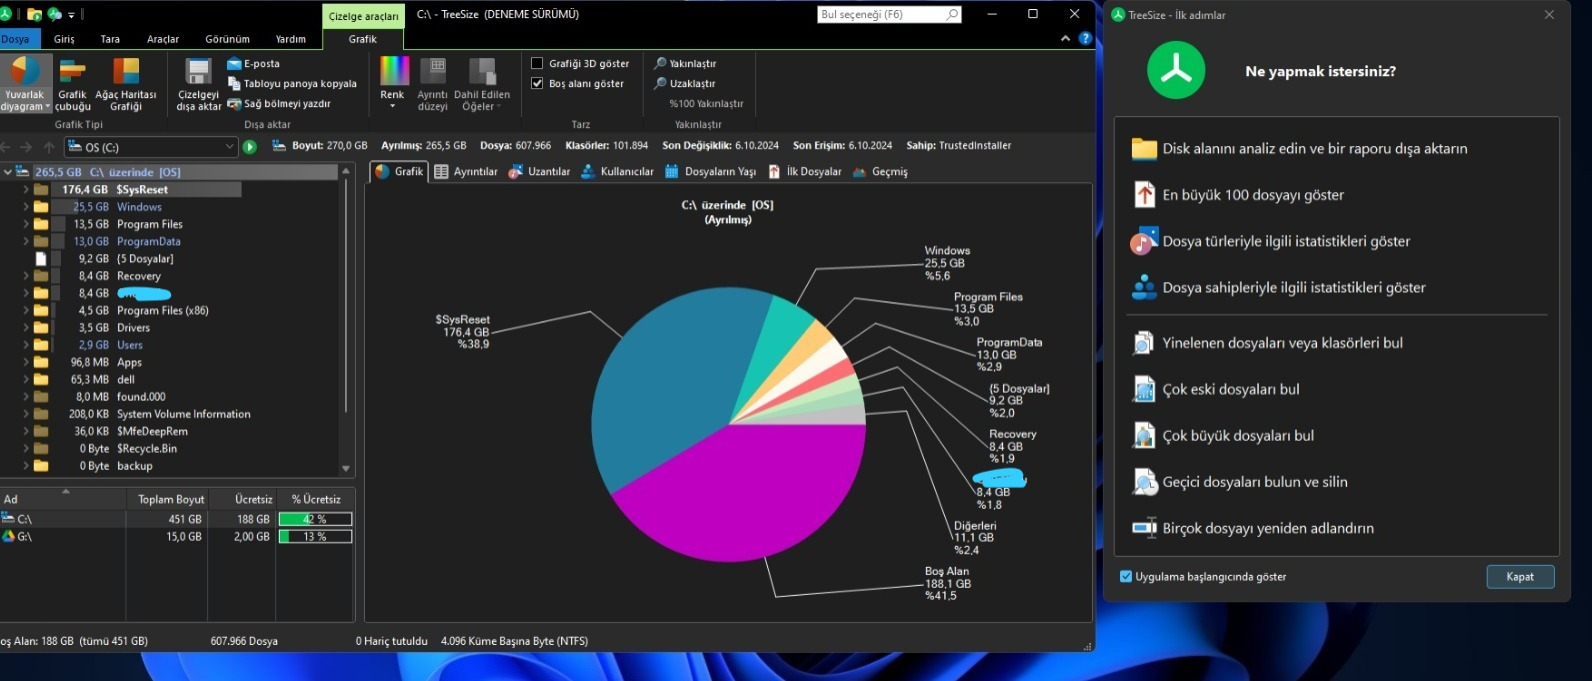Click the green scan start button
The image size is (1592, 681).
click(x=250, y=147)
